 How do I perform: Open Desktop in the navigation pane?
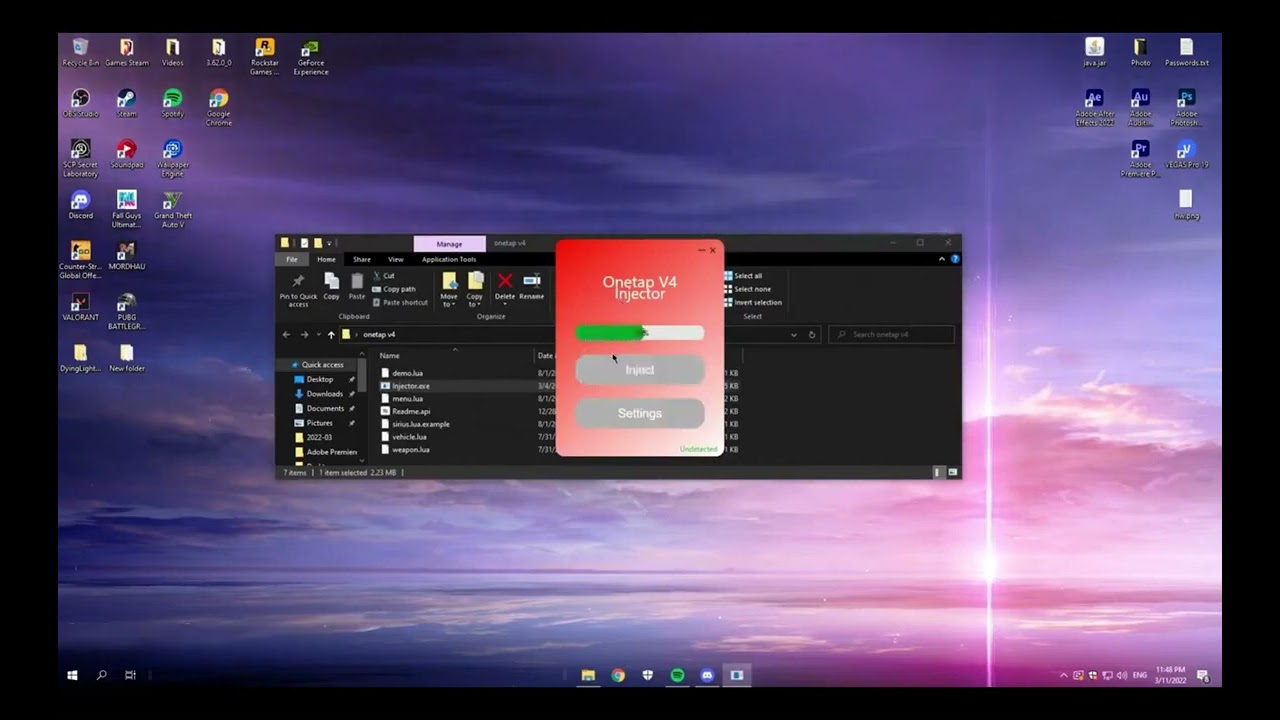click(320, 380)
